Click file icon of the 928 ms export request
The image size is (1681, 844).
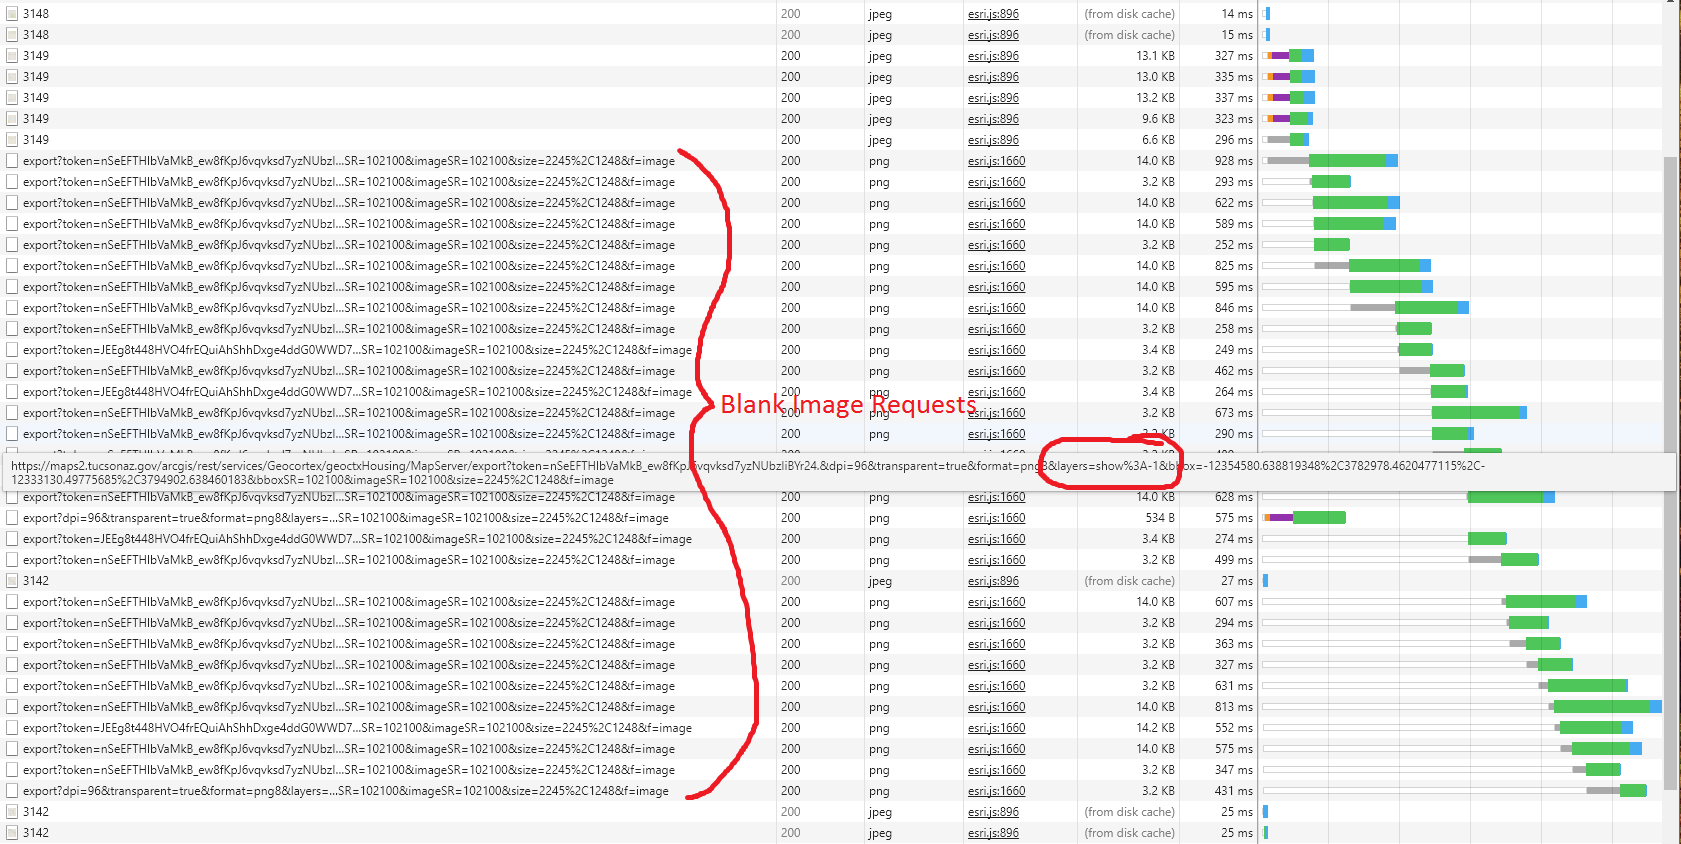pos(12,161)
